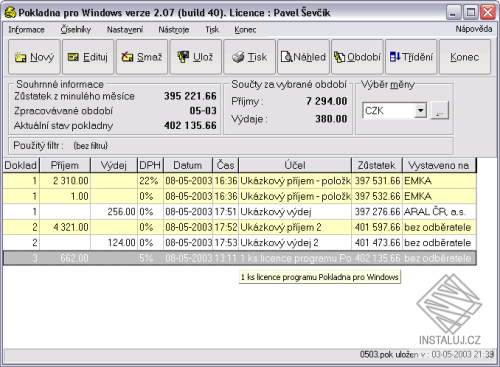This screenshot has height=367, width=500.
Task: Click the Zpracovávané období value 05-03
Action: tap(203, 111)
